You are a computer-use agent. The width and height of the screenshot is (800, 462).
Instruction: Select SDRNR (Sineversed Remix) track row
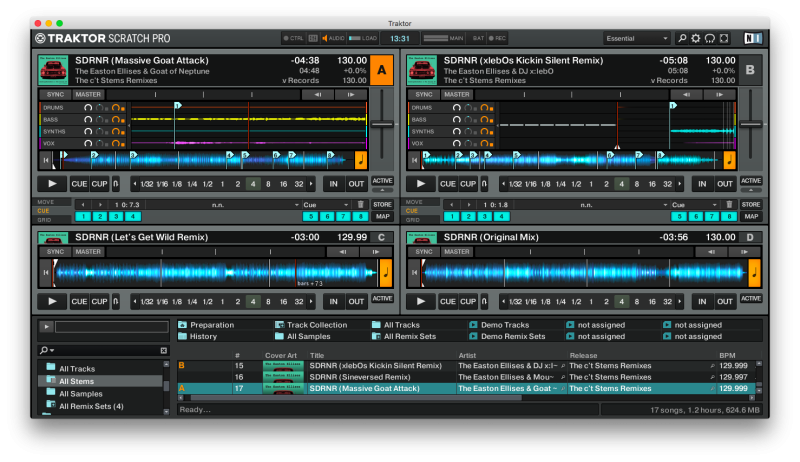click(x=468, y=377)
